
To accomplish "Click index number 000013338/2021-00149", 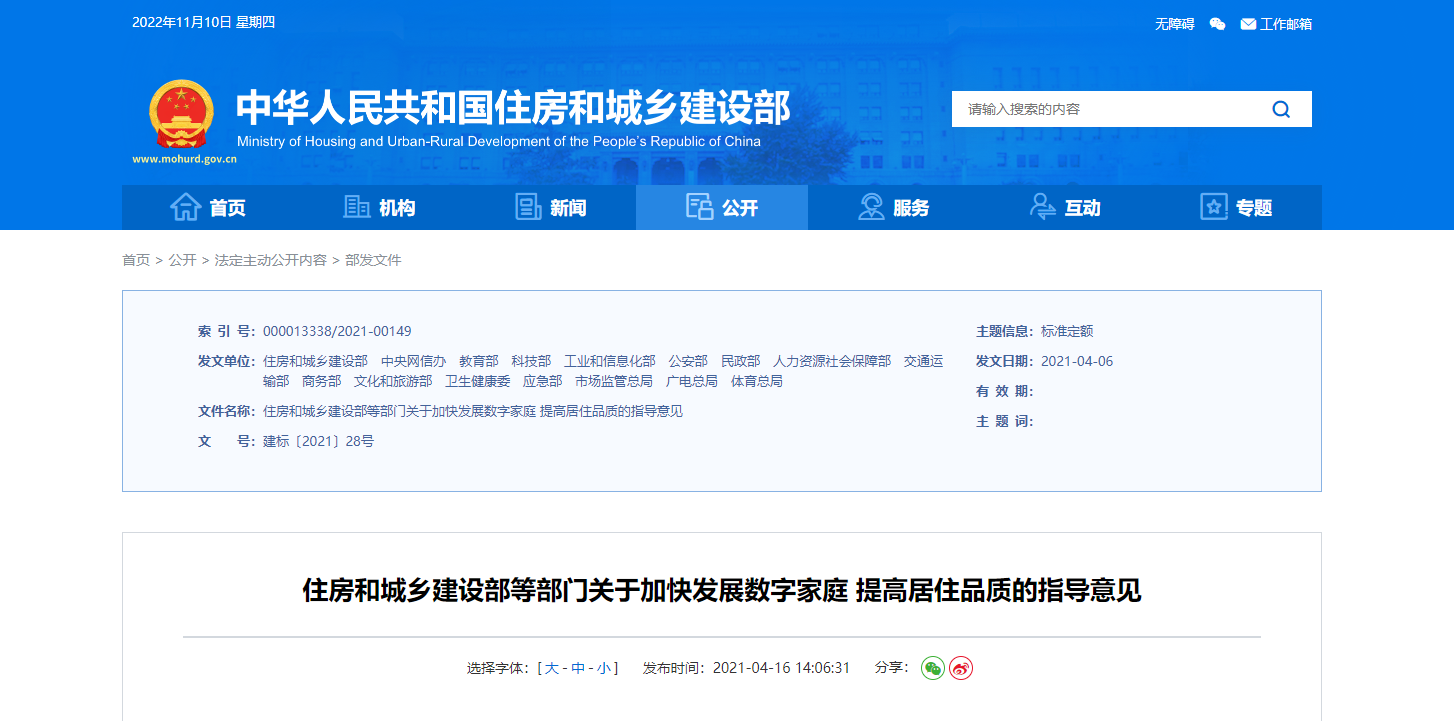I will point(337,331).
